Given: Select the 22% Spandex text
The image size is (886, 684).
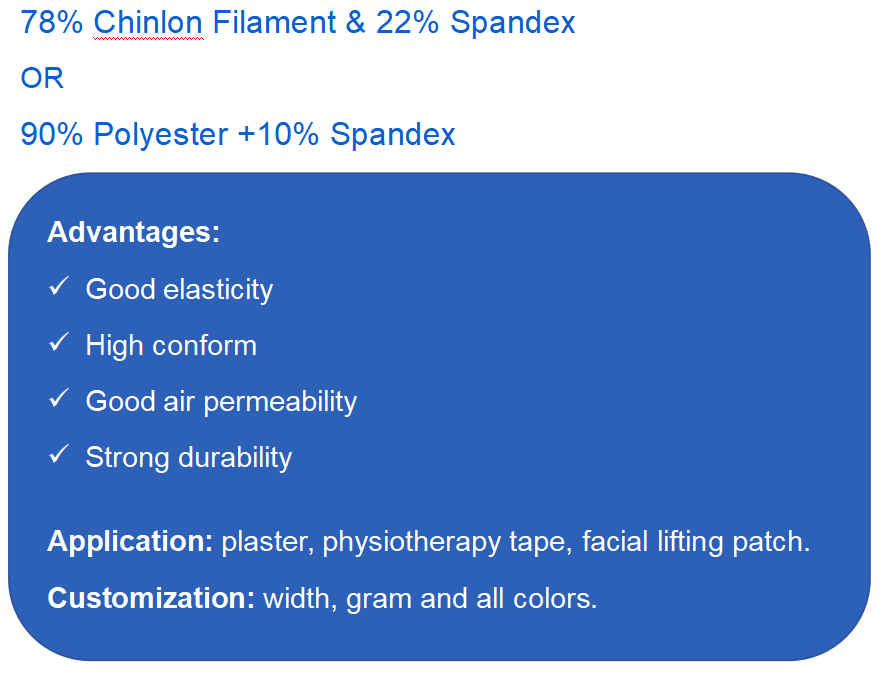Looking at the screenshot, I should click(476, 24).
